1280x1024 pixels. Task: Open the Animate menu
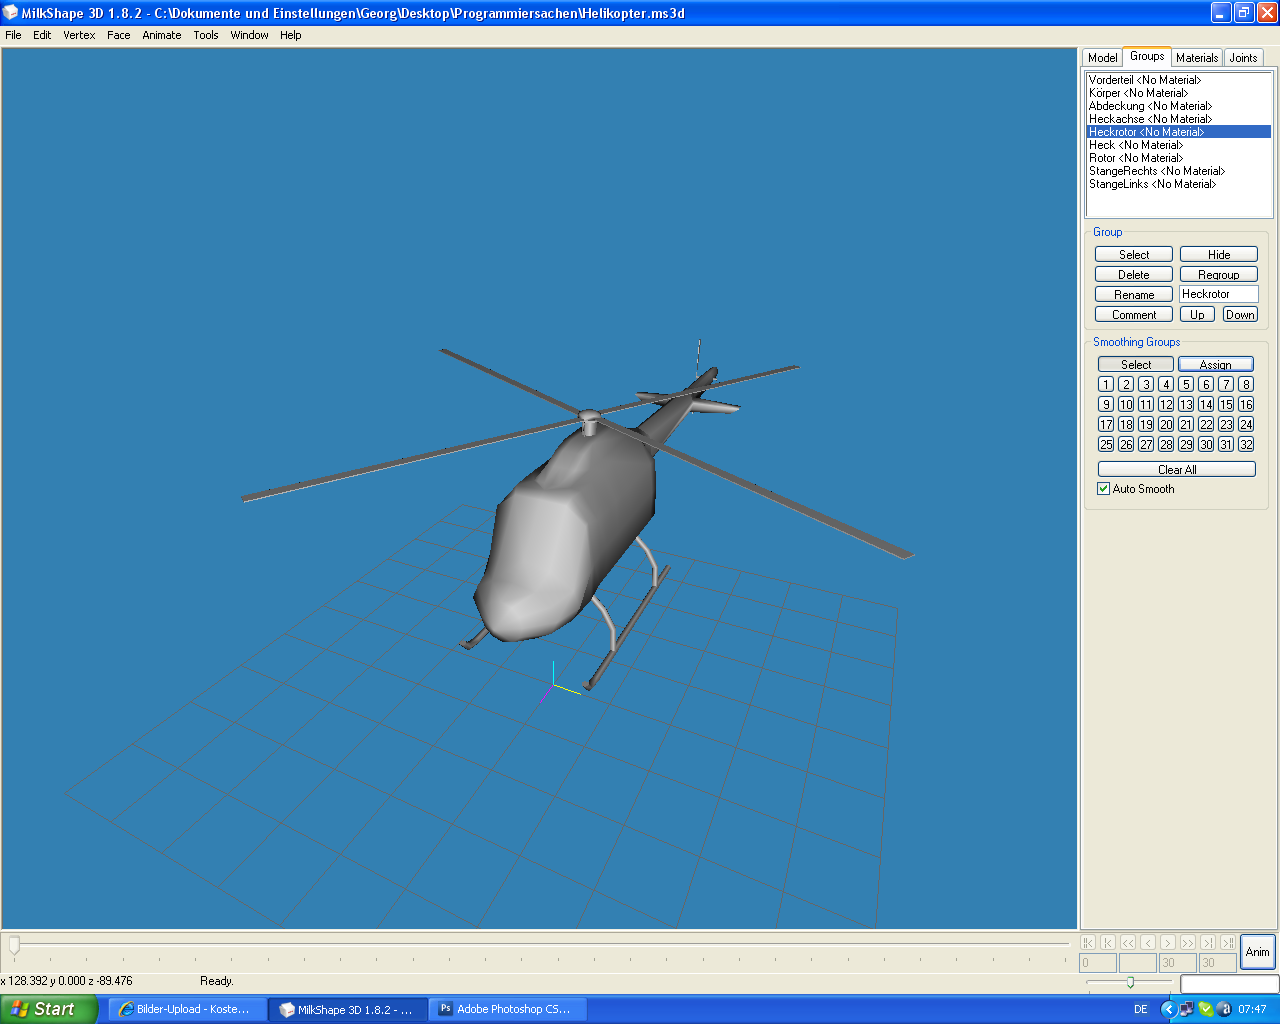click(161, 35)
